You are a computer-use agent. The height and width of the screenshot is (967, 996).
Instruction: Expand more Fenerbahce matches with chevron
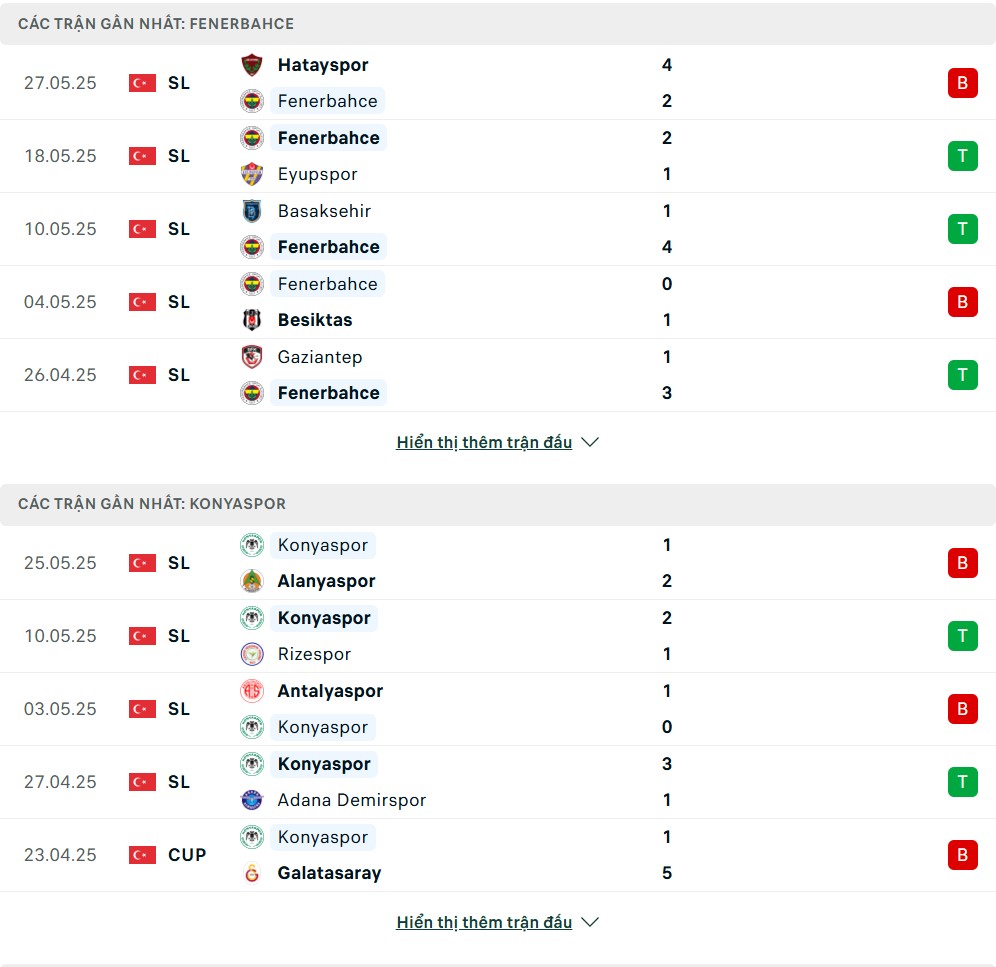tap(590, 442)
